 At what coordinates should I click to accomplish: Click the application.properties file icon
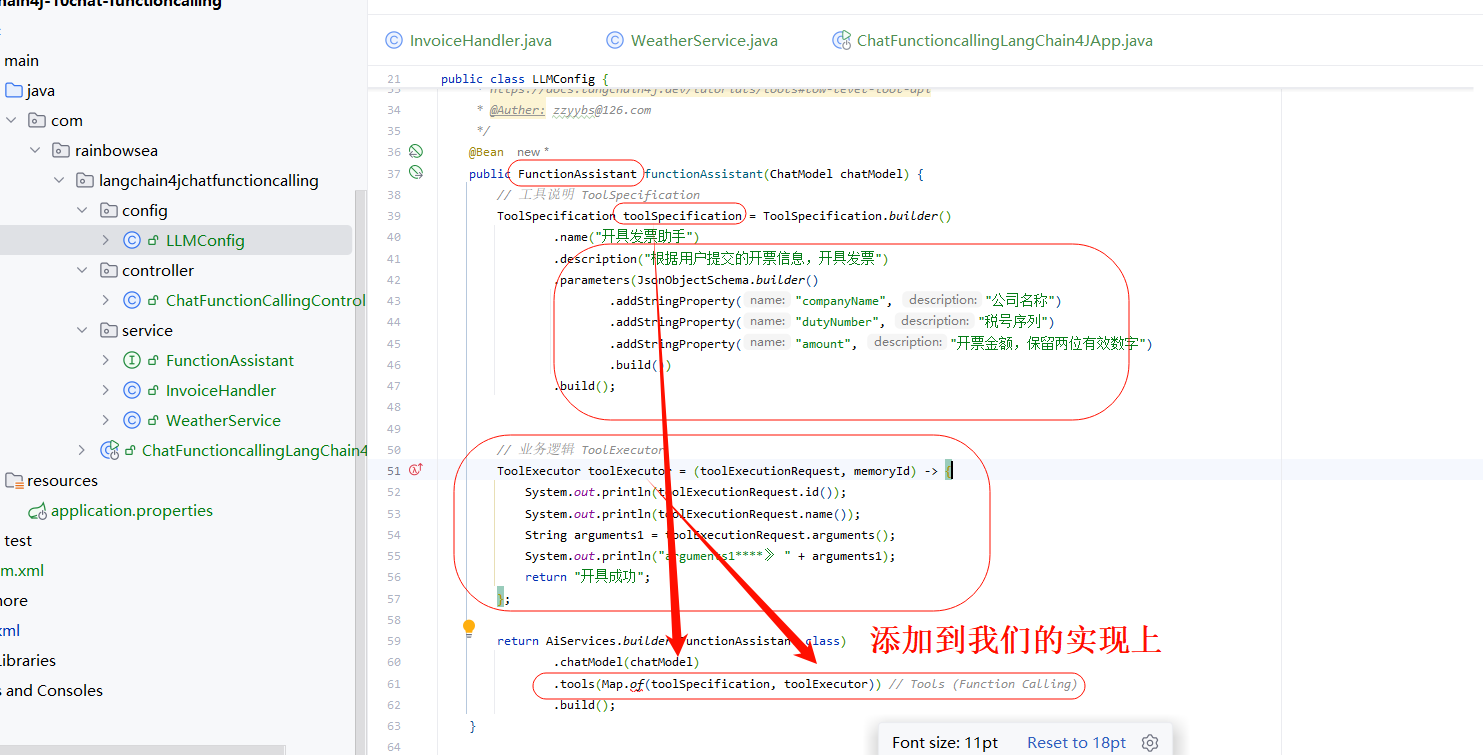[38, 511]
